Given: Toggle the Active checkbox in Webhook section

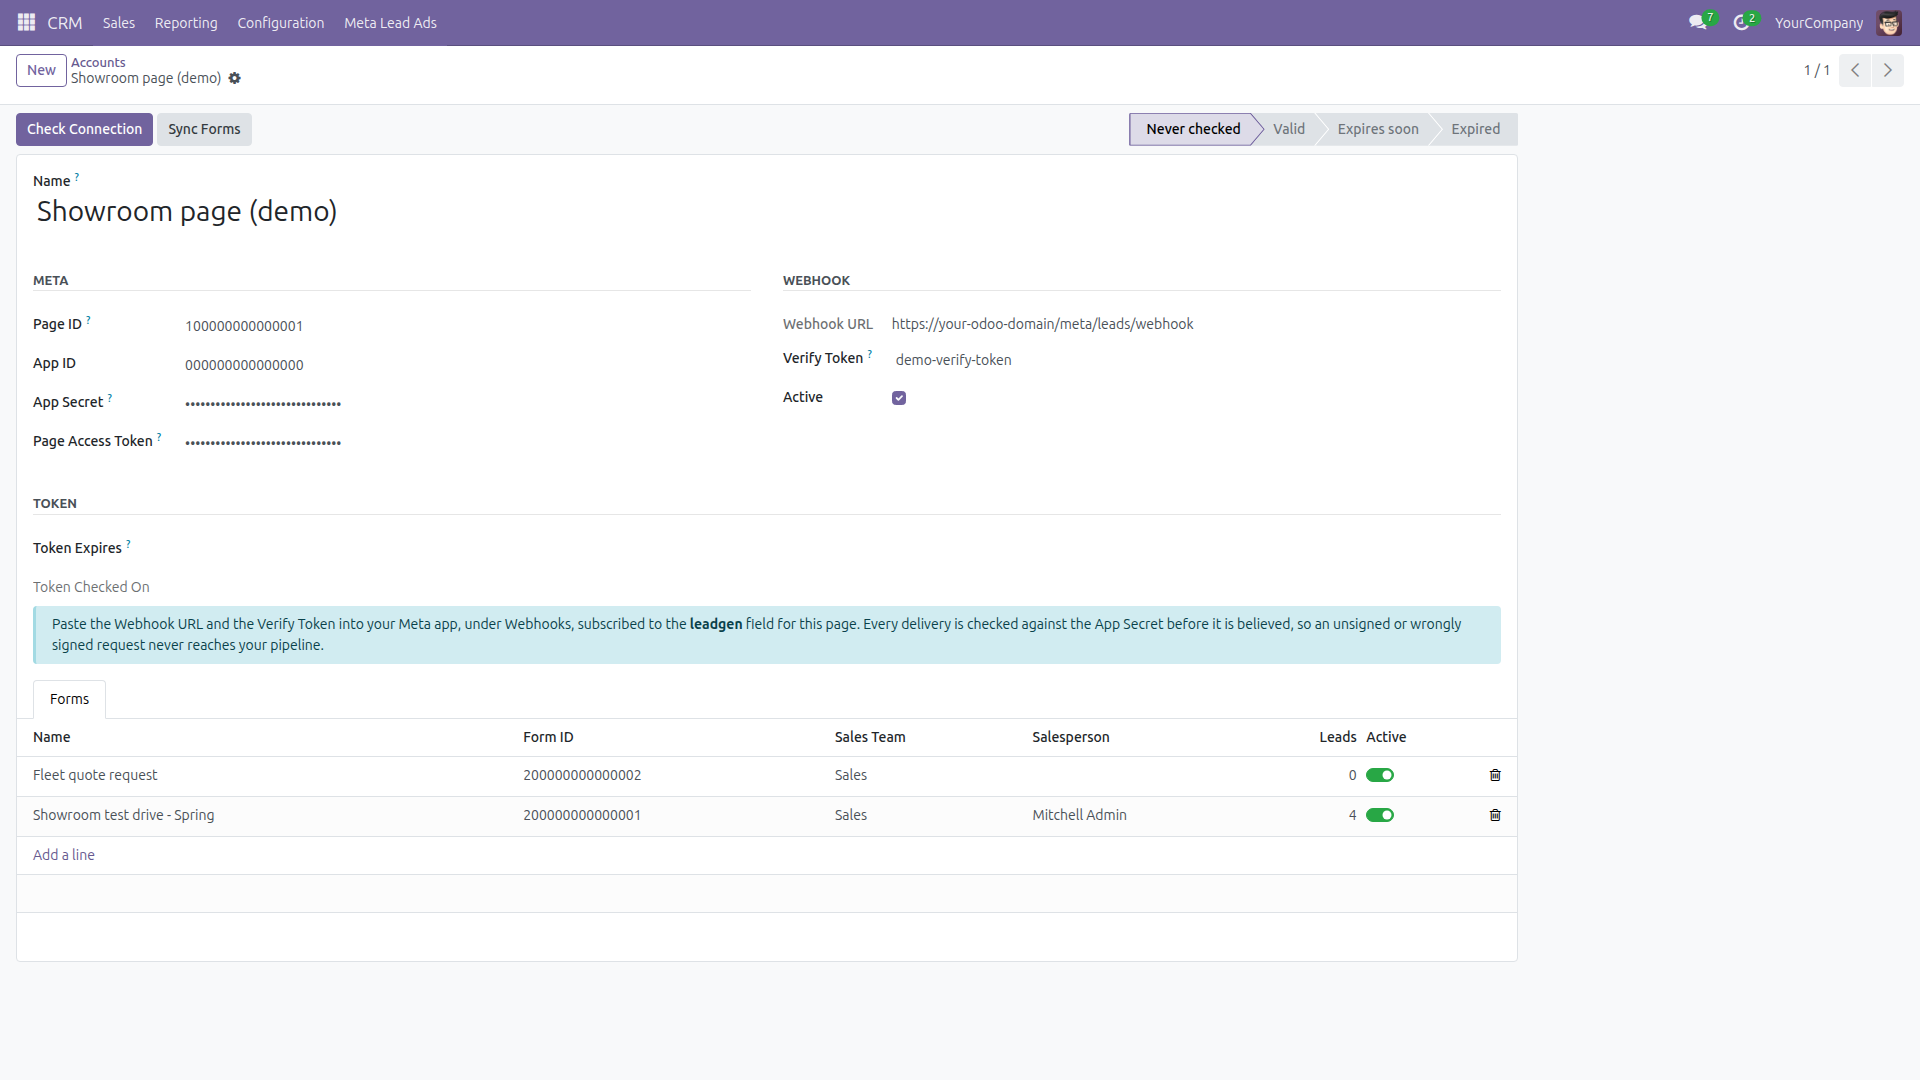Looking at the screenshot, I should pyautogui.click(x=899, y=398).
